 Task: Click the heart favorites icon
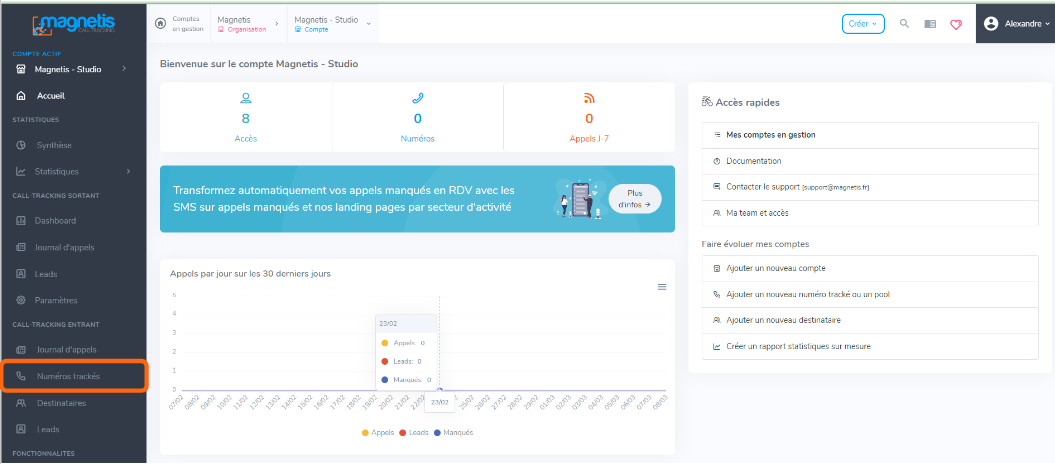click(955, 24)
